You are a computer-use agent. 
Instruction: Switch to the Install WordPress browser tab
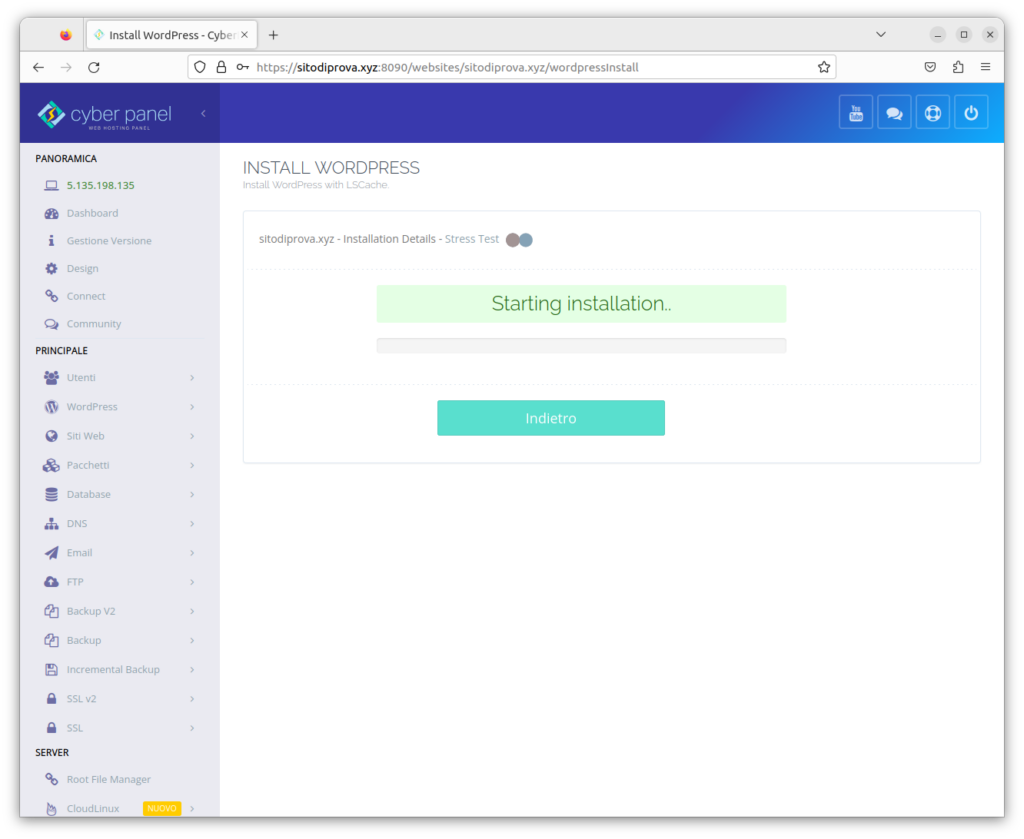[x=172, y=35]
